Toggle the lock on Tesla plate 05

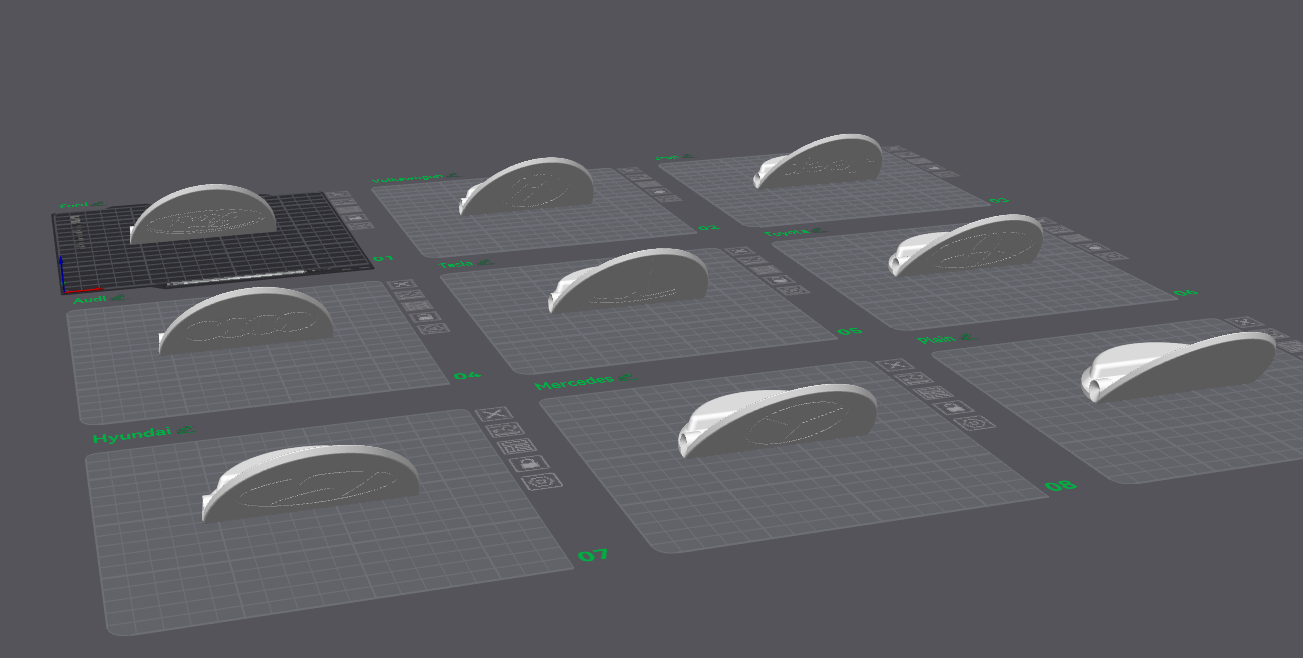pyautogui.click(x=779, y=280)
